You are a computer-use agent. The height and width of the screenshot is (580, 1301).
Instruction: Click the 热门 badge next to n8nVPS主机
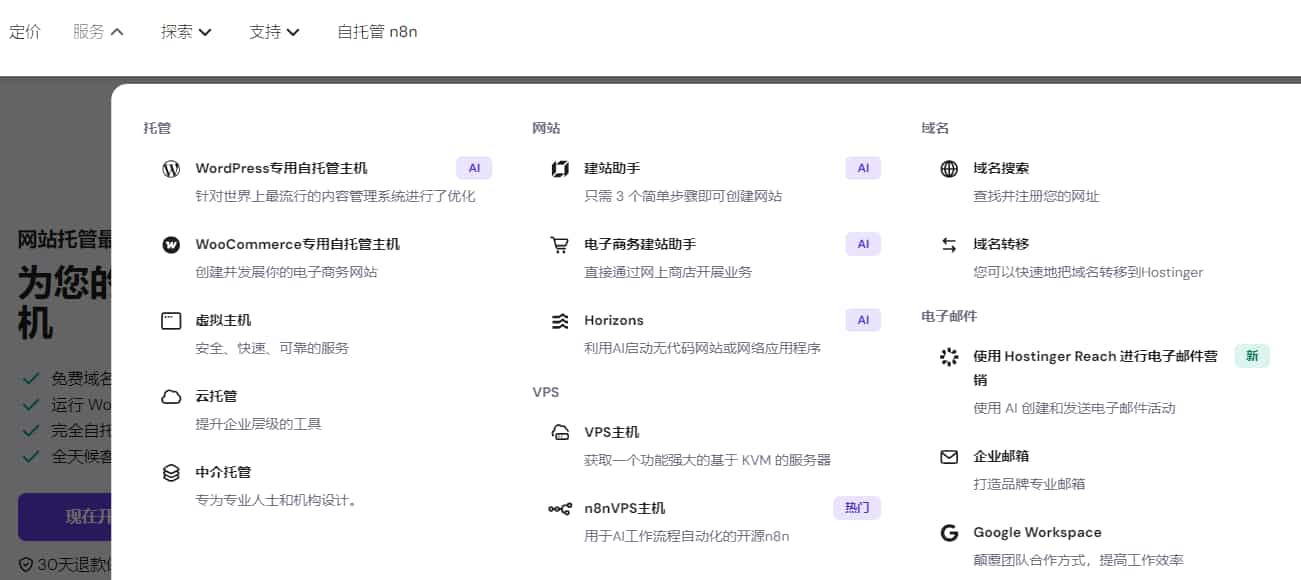tap(857, 508)
